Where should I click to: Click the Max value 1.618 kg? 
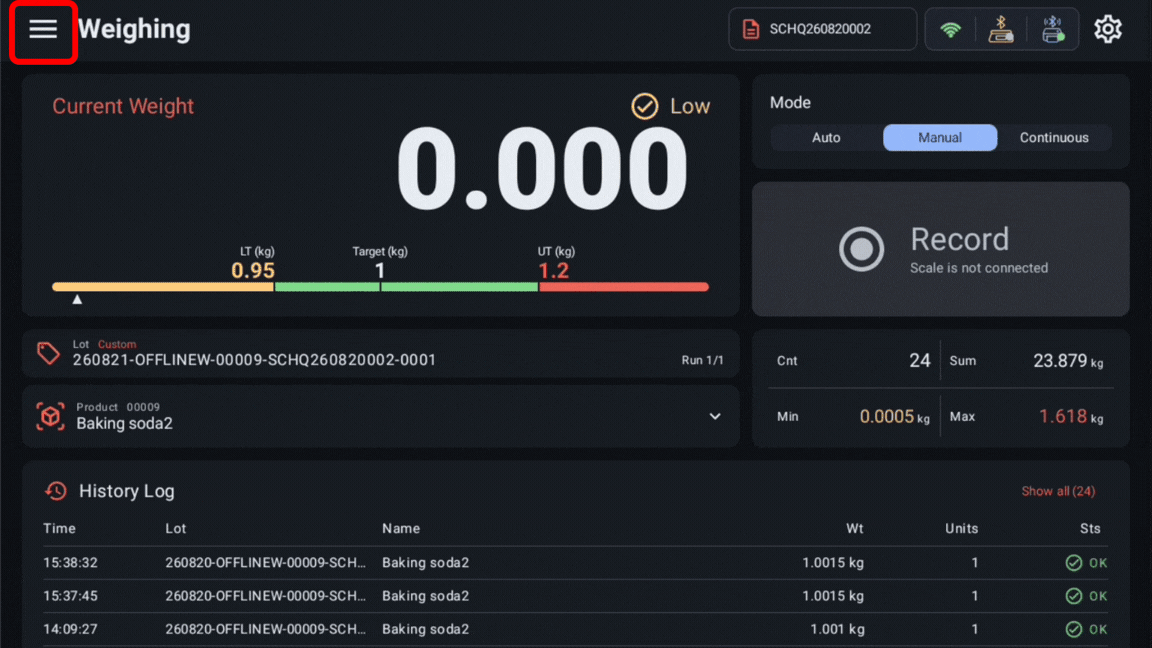click(x=1070, y=417)
